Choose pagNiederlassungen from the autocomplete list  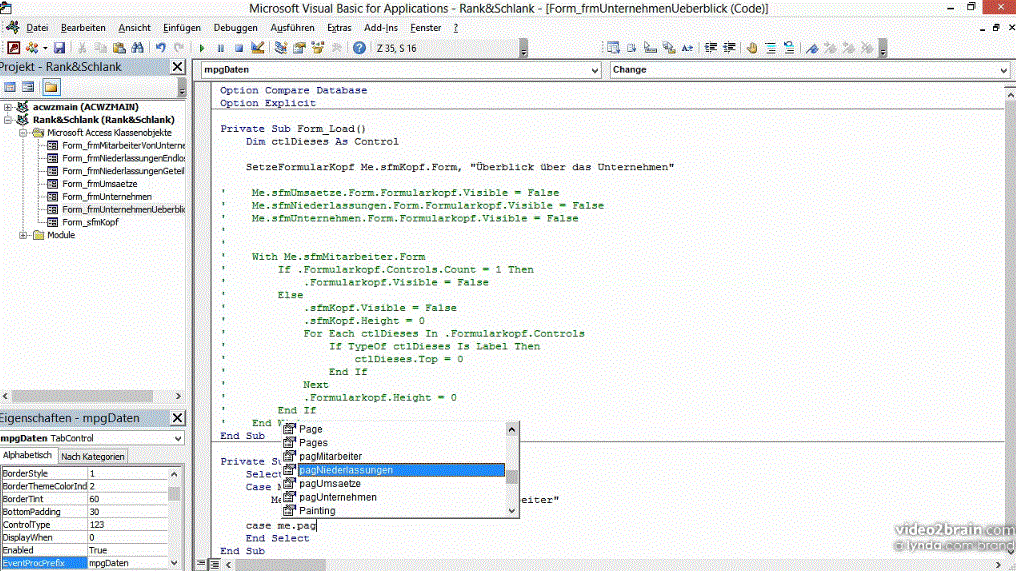point(393,470)
